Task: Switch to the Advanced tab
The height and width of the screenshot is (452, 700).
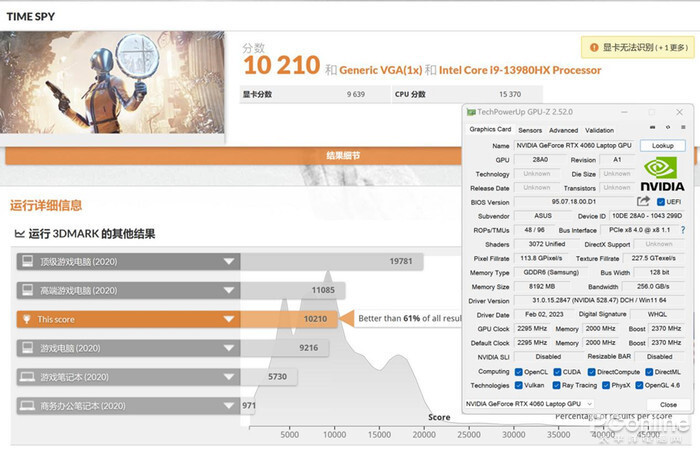Action: coord(563,130)
